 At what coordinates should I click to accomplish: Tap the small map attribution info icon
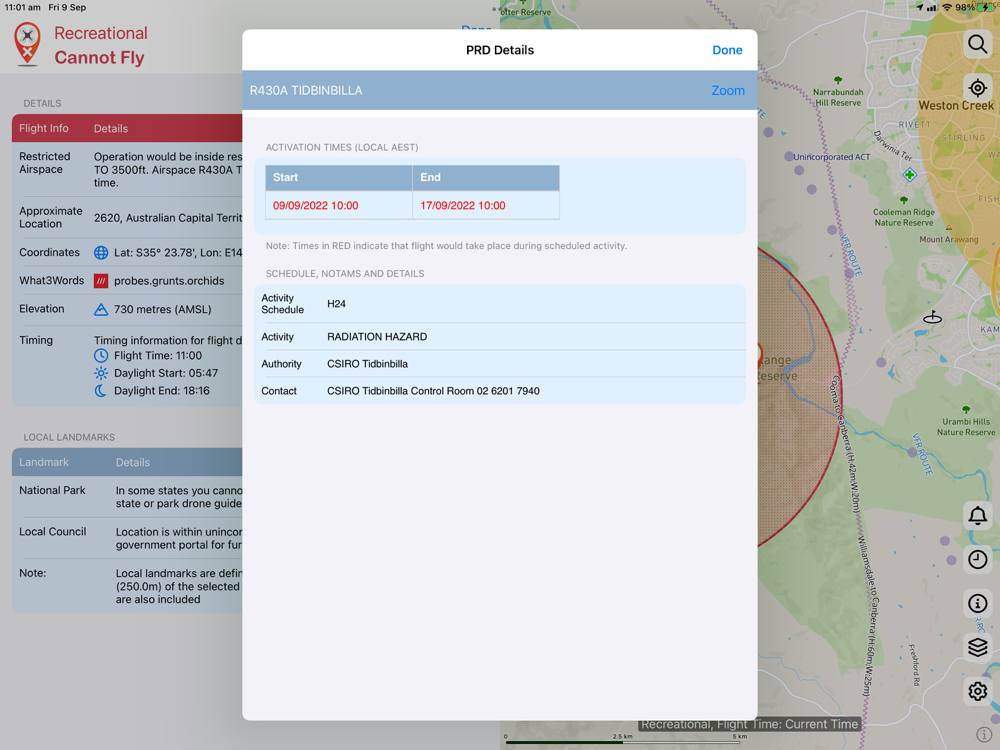[x=983, y=735]
